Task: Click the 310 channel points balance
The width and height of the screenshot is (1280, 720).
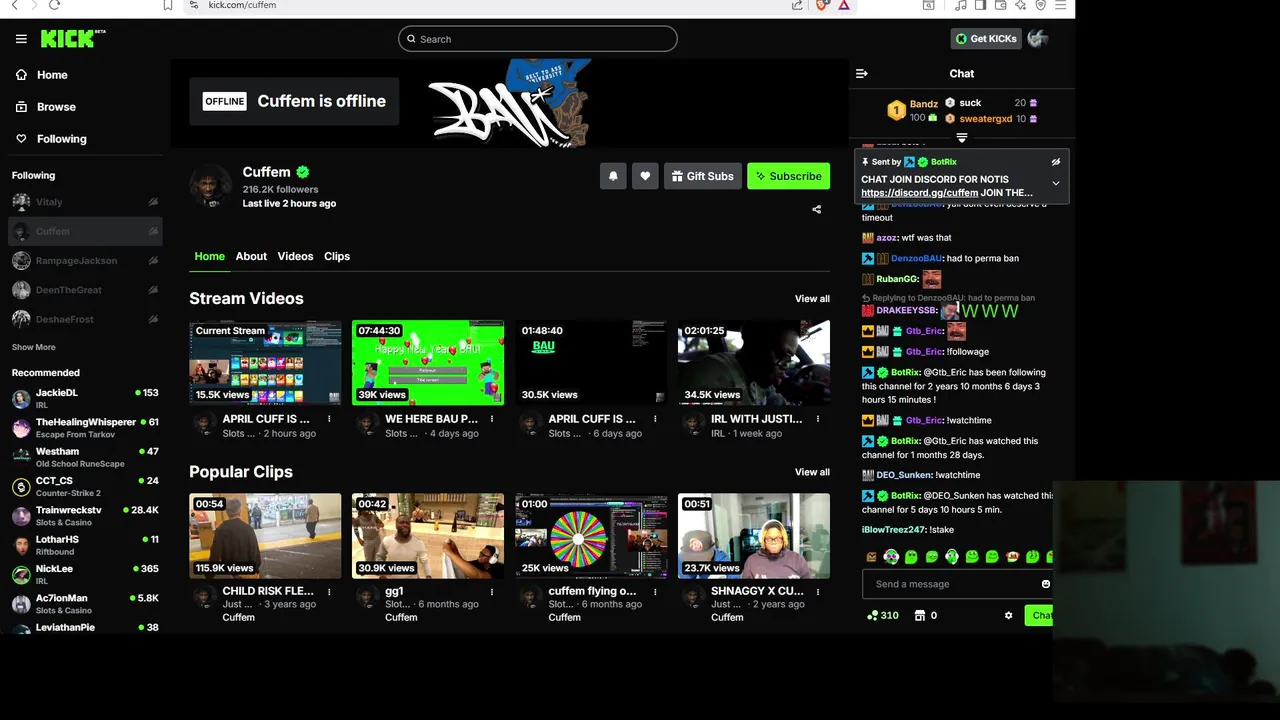Action: pos(883,616)
